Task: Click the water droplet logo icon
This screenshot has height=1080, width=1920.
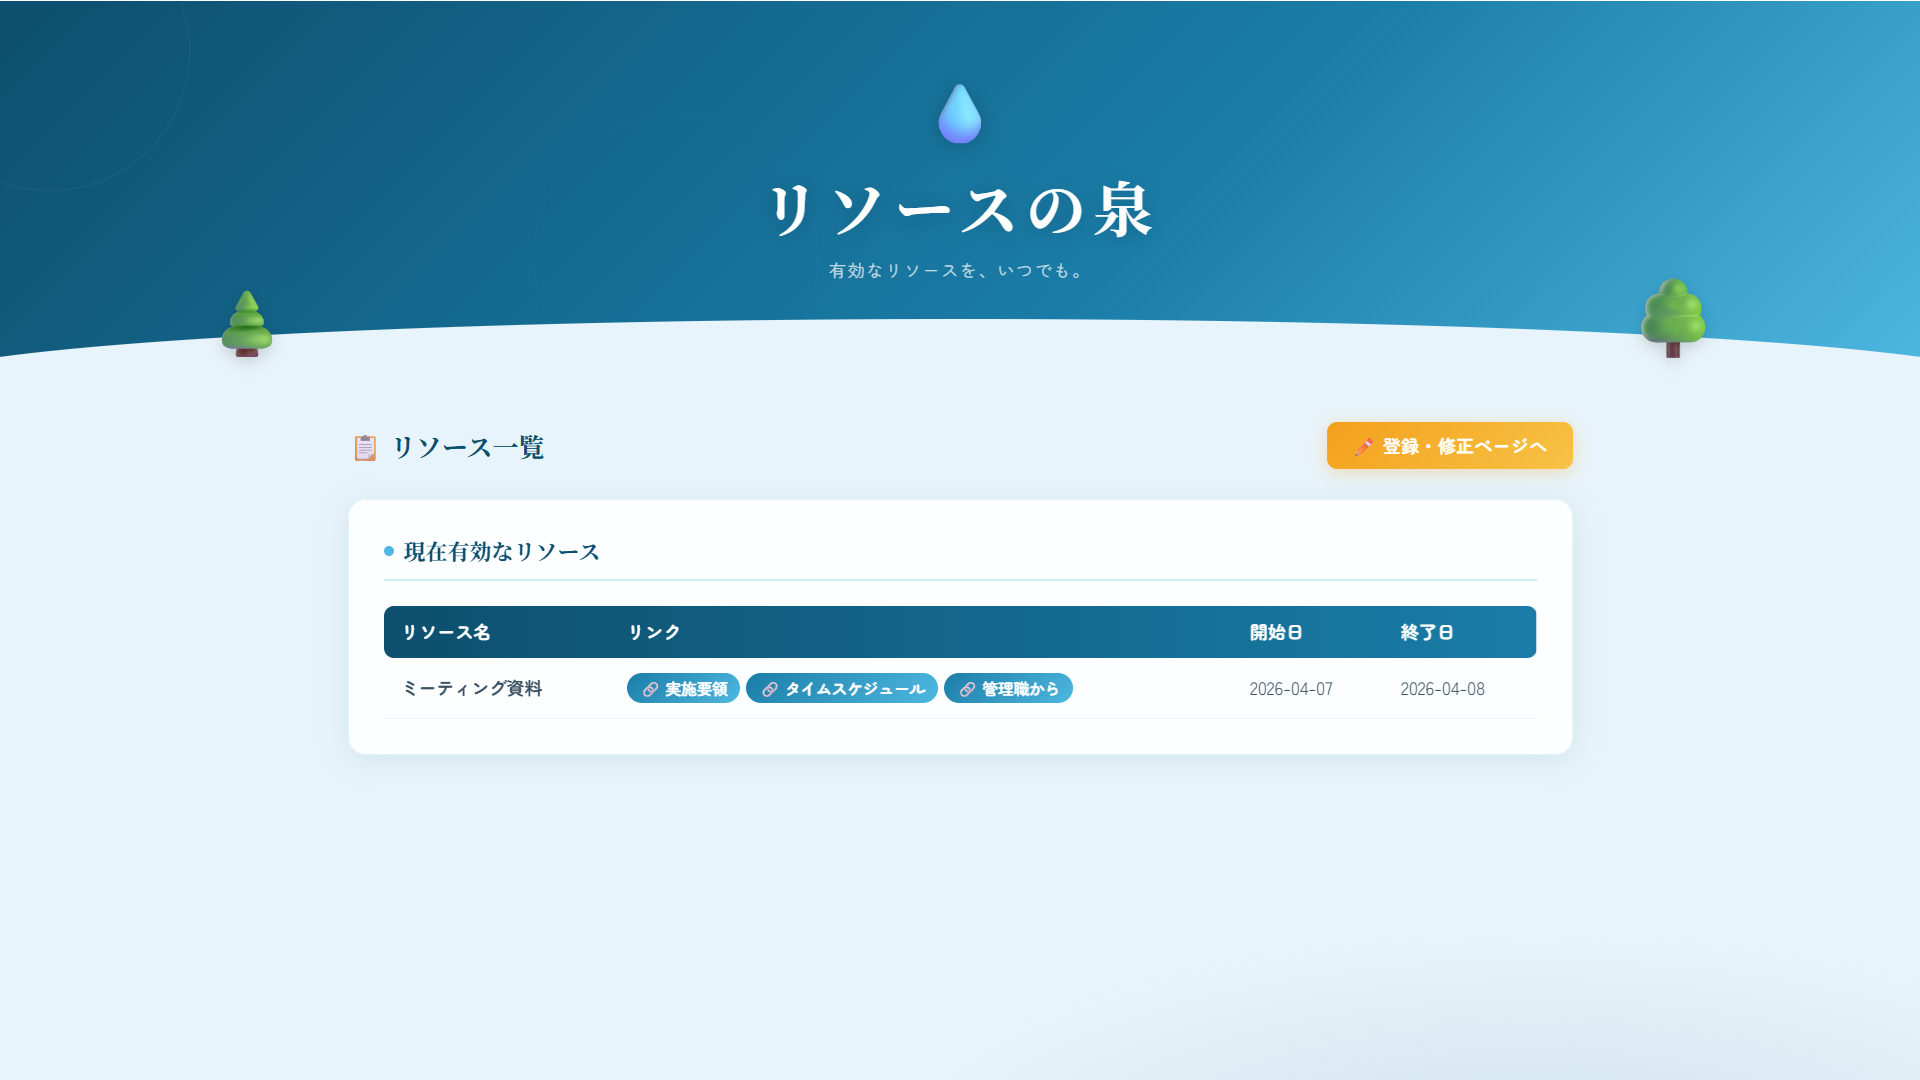Action: [959, 114]
